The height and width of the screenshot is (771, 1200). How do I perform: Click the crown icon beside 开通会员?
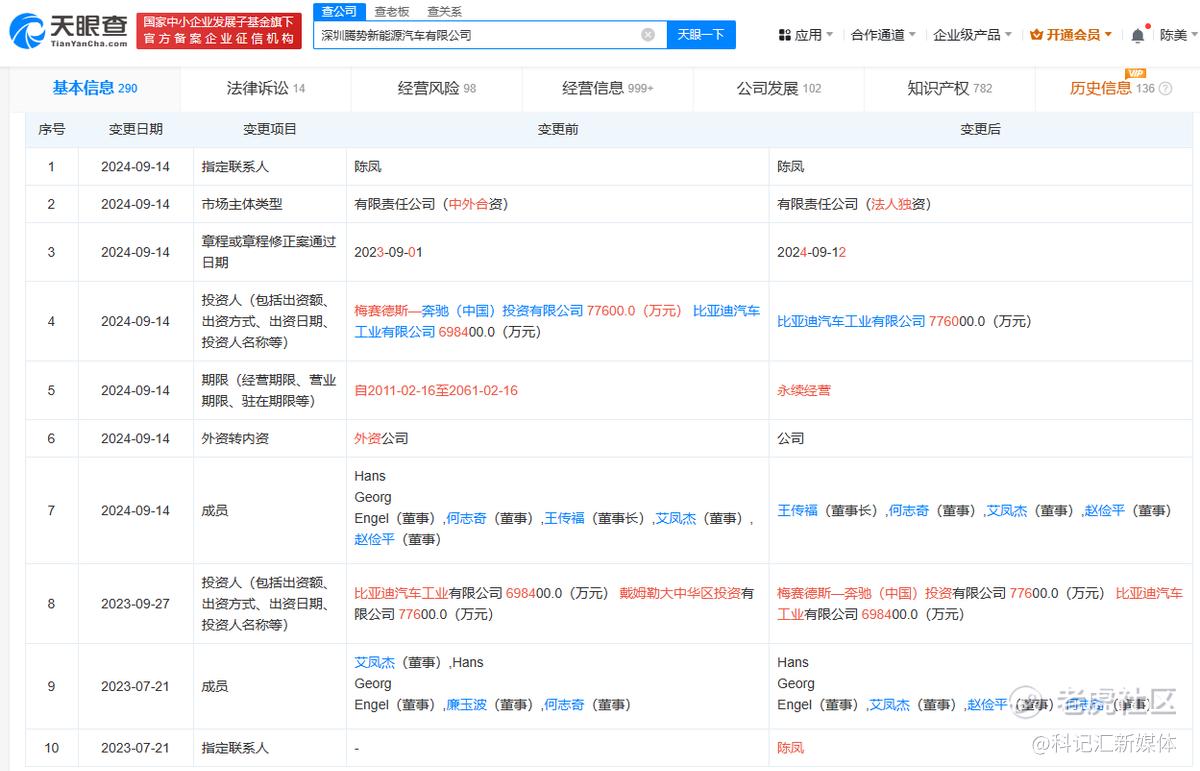[1036, 35]
